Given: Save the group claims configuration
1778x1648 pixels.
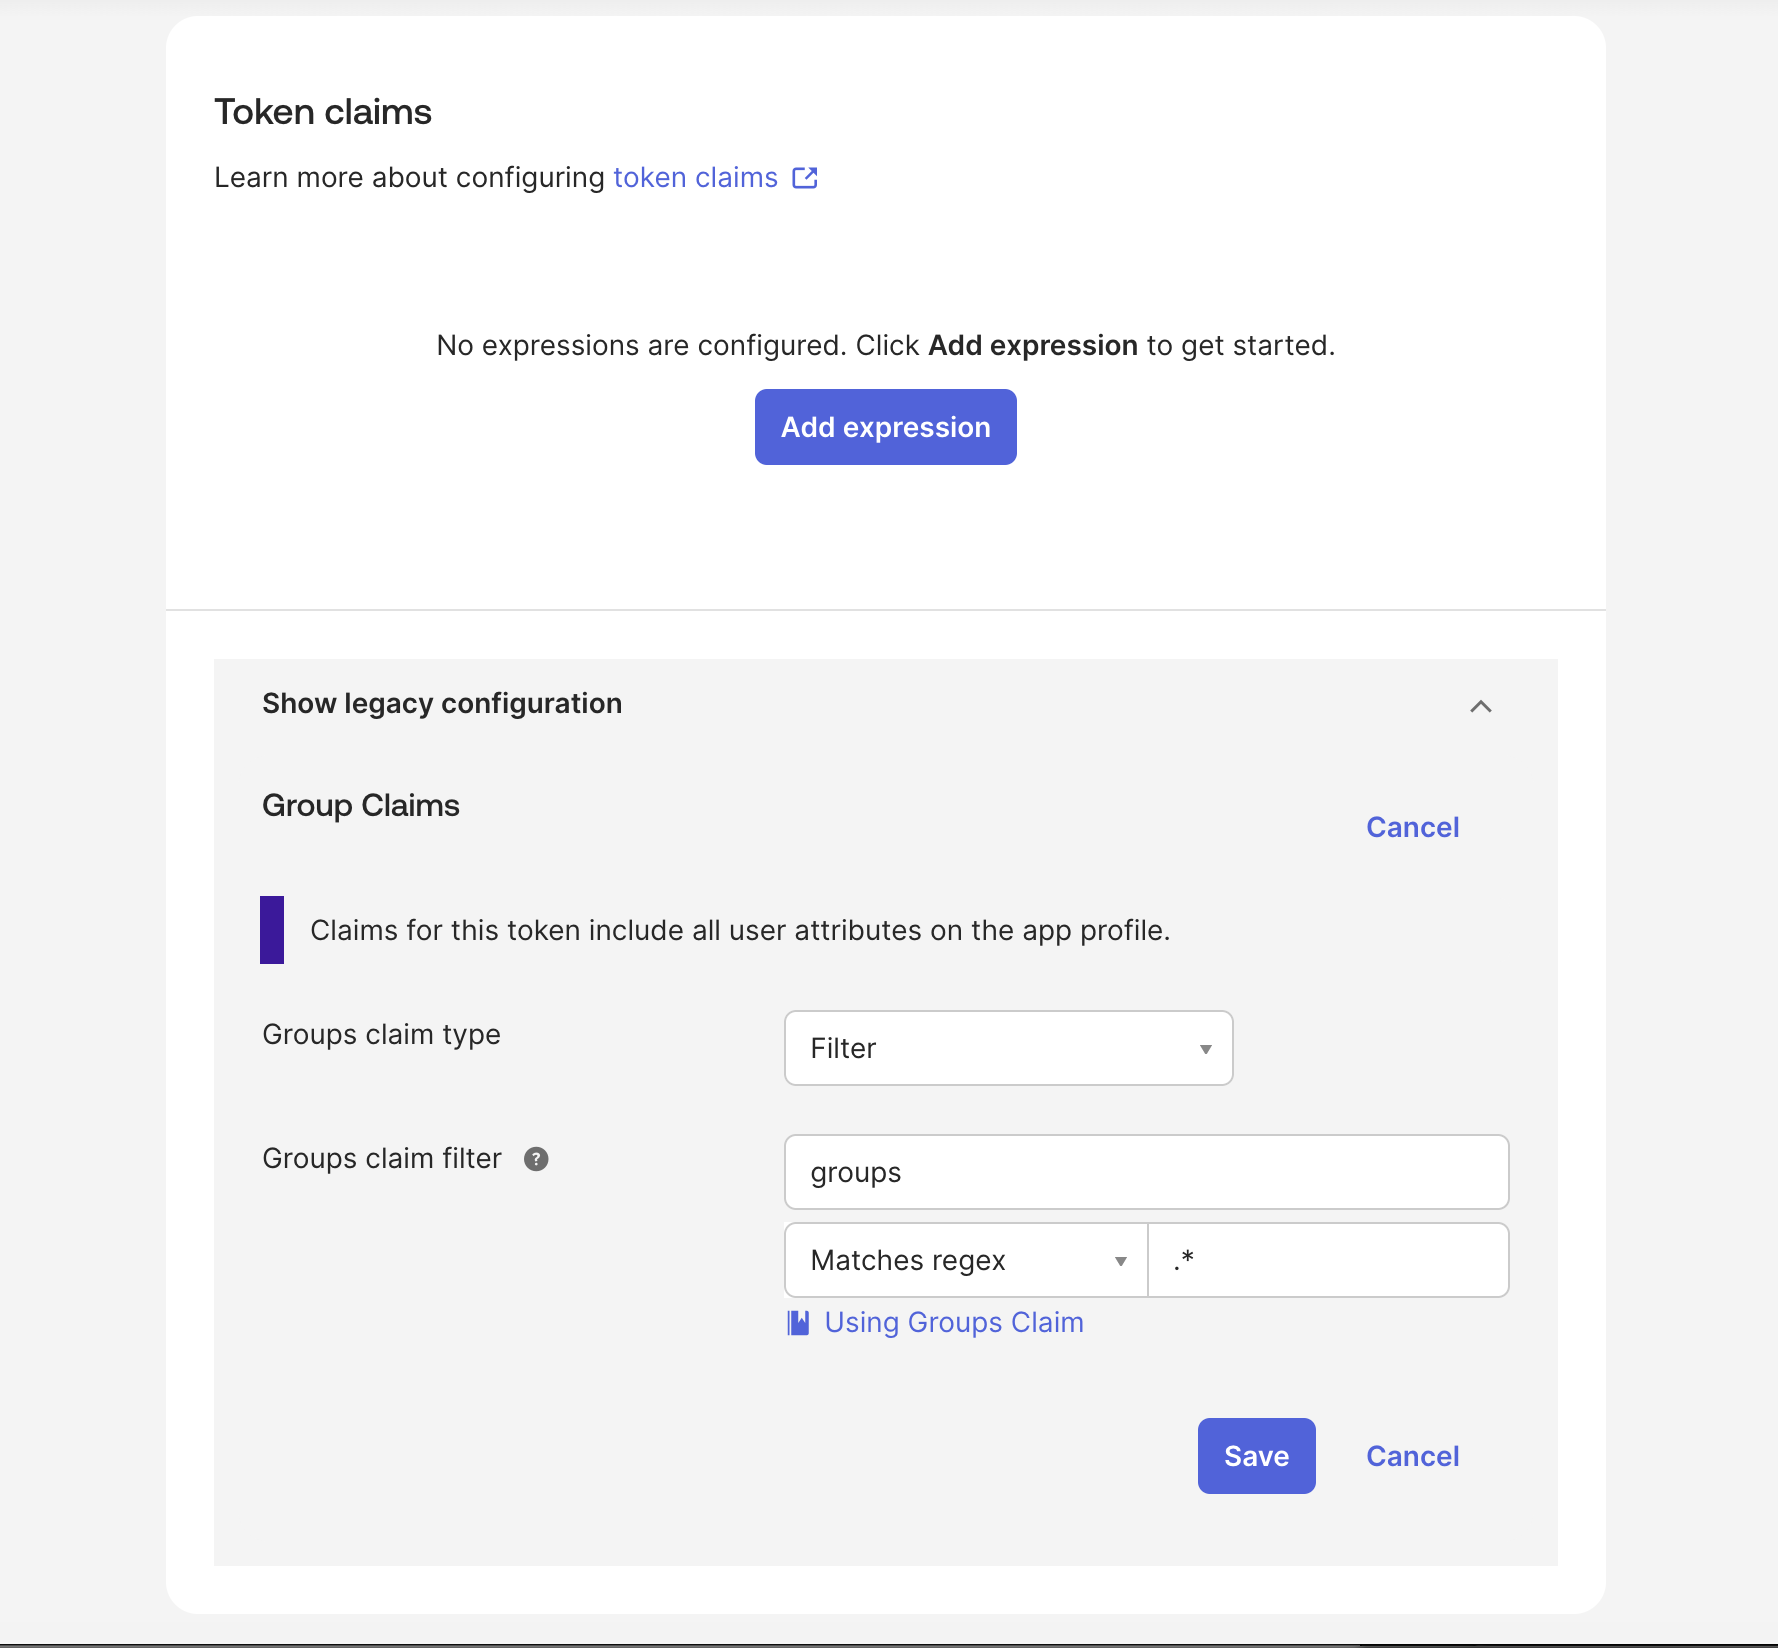Looking at the screenshot, I should click(x=1256, y=1456).
